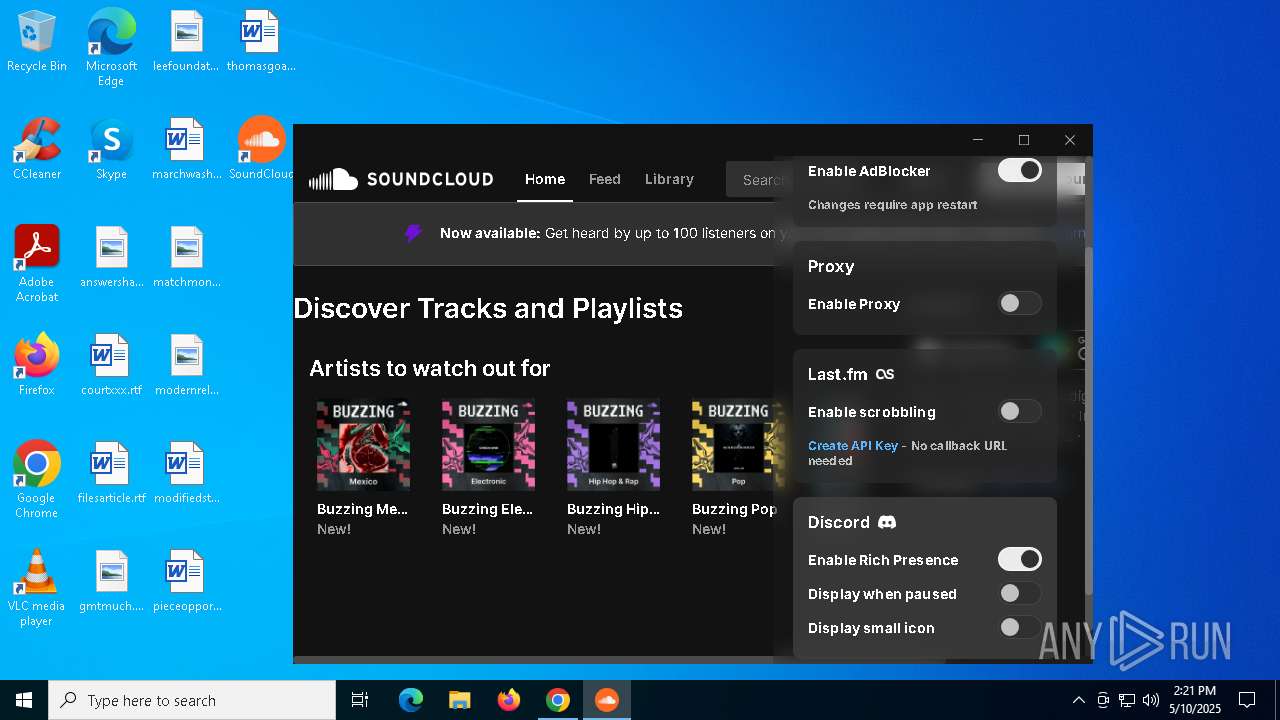Go to the Home tab
1280x720 pixels.
545,179
